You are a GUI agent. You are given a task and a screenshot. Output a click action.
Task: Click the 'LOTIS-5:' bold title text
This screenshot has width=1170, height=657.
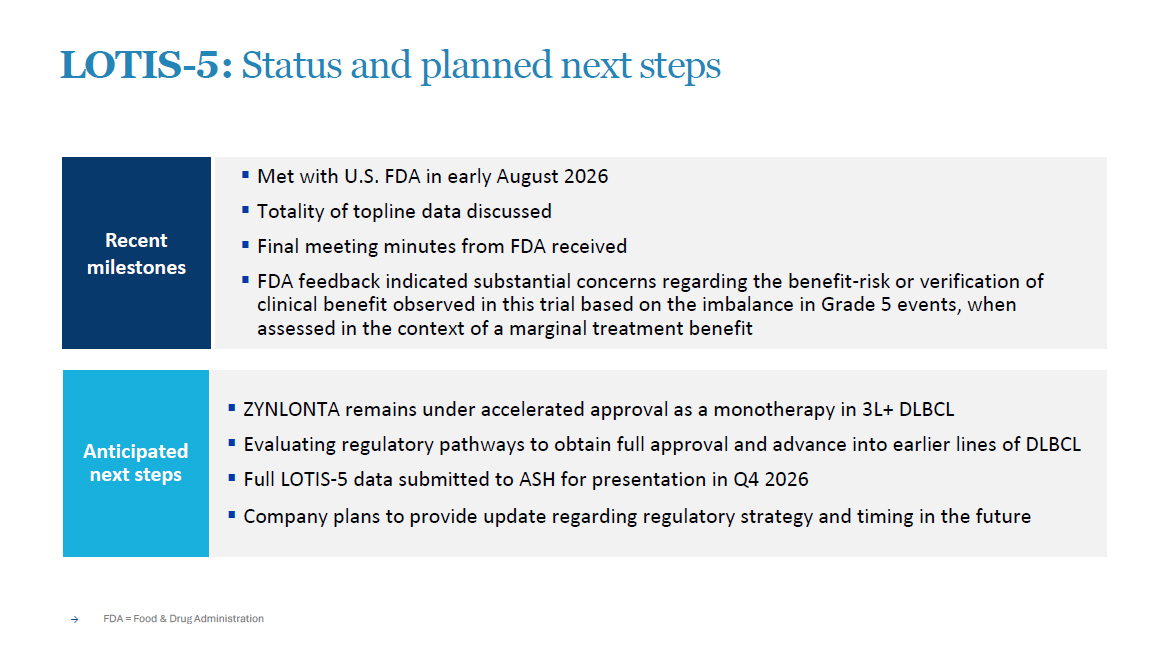[x=146, y=65]
